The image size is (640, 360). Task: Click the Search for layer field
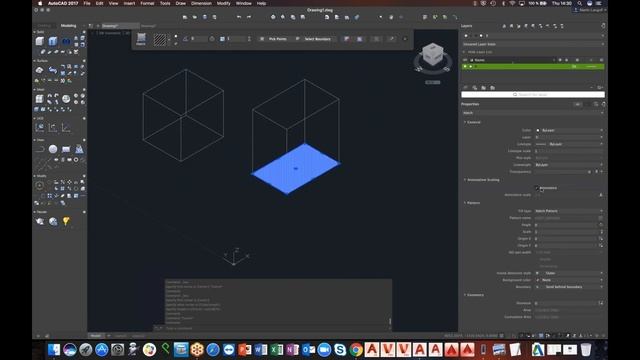(x=533, y=94)
